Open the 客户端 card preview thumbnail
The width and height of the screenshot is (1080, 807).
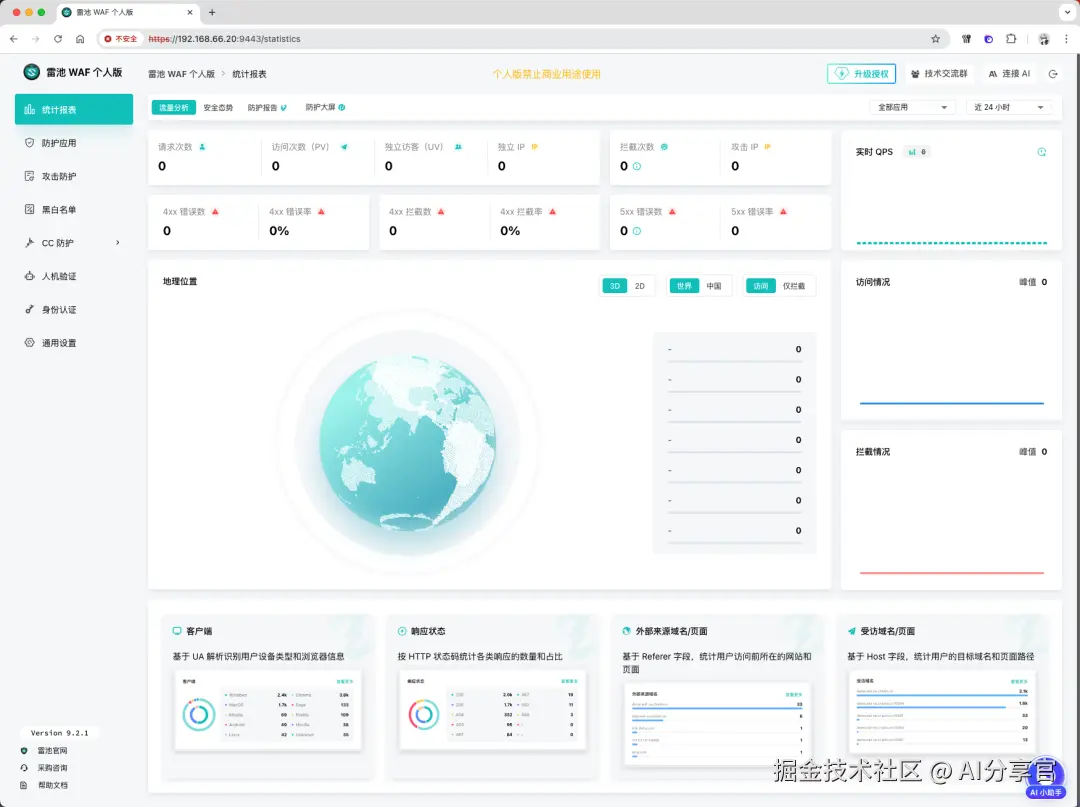(x=268, y=710)
